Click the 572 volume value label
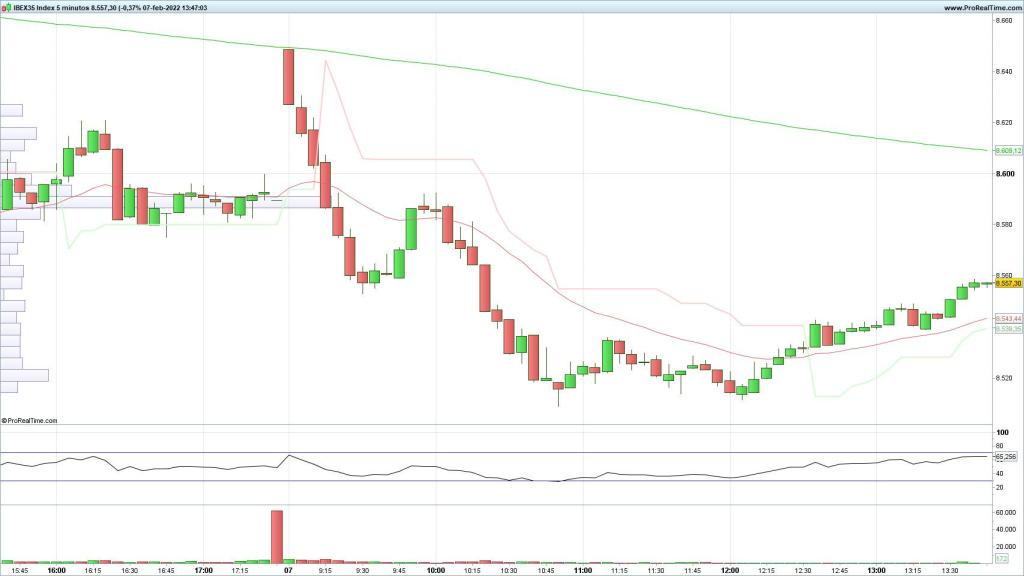 (1002, 558)
